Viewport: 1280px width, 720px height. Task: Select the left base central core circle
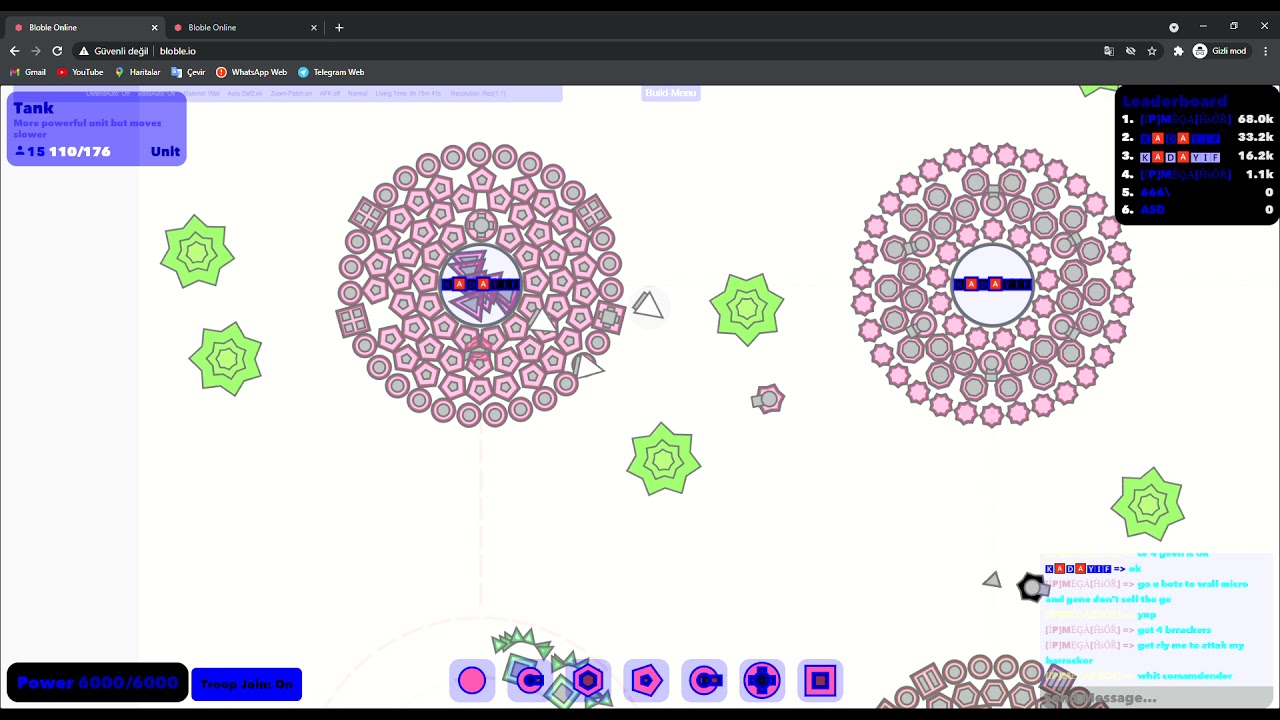click(481, 284)
